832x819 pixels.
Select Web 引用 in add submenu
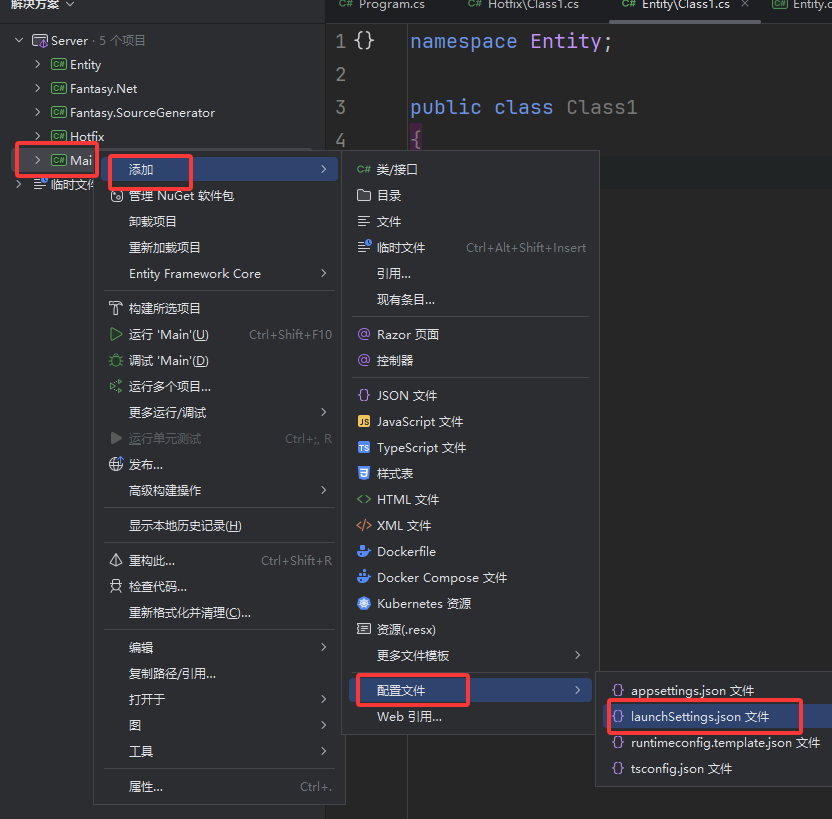tap(471, 717)
